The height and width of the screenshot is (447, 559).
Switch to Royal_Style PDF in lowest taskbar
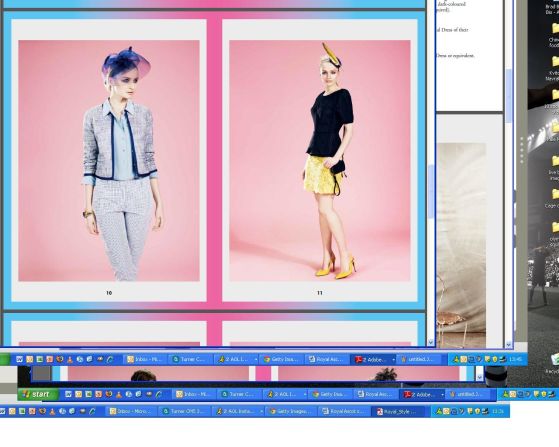(399, 411)
